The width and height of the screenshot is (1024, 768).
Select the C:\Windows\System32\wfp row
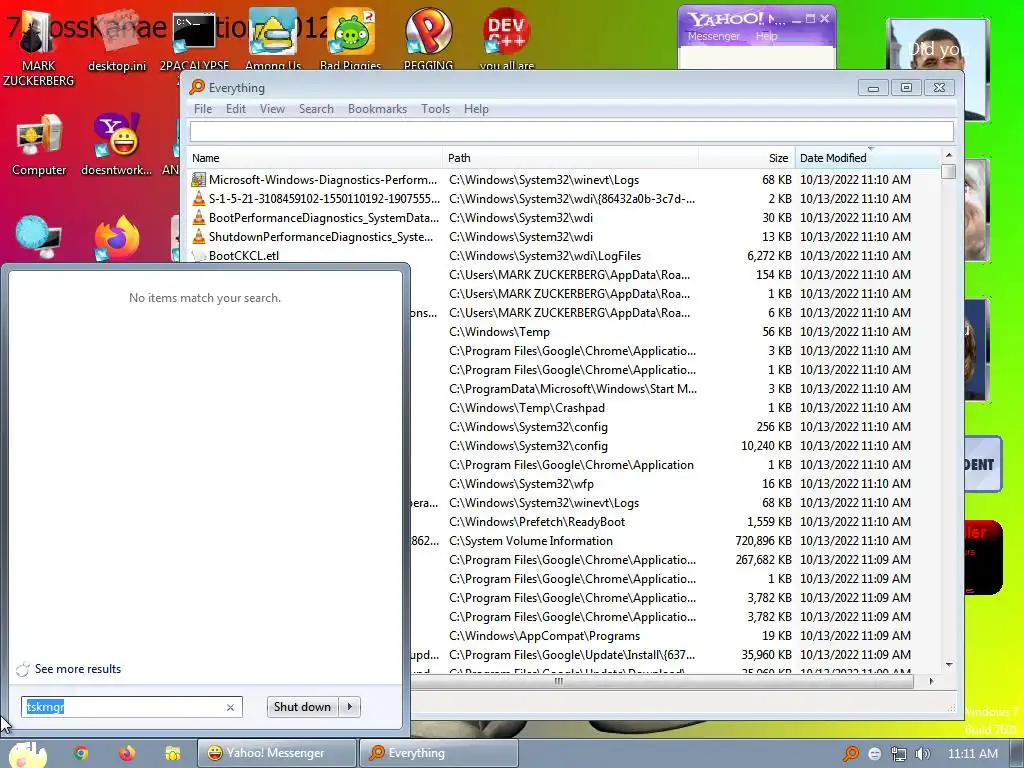pyautogui.click(x=676, y=484)
